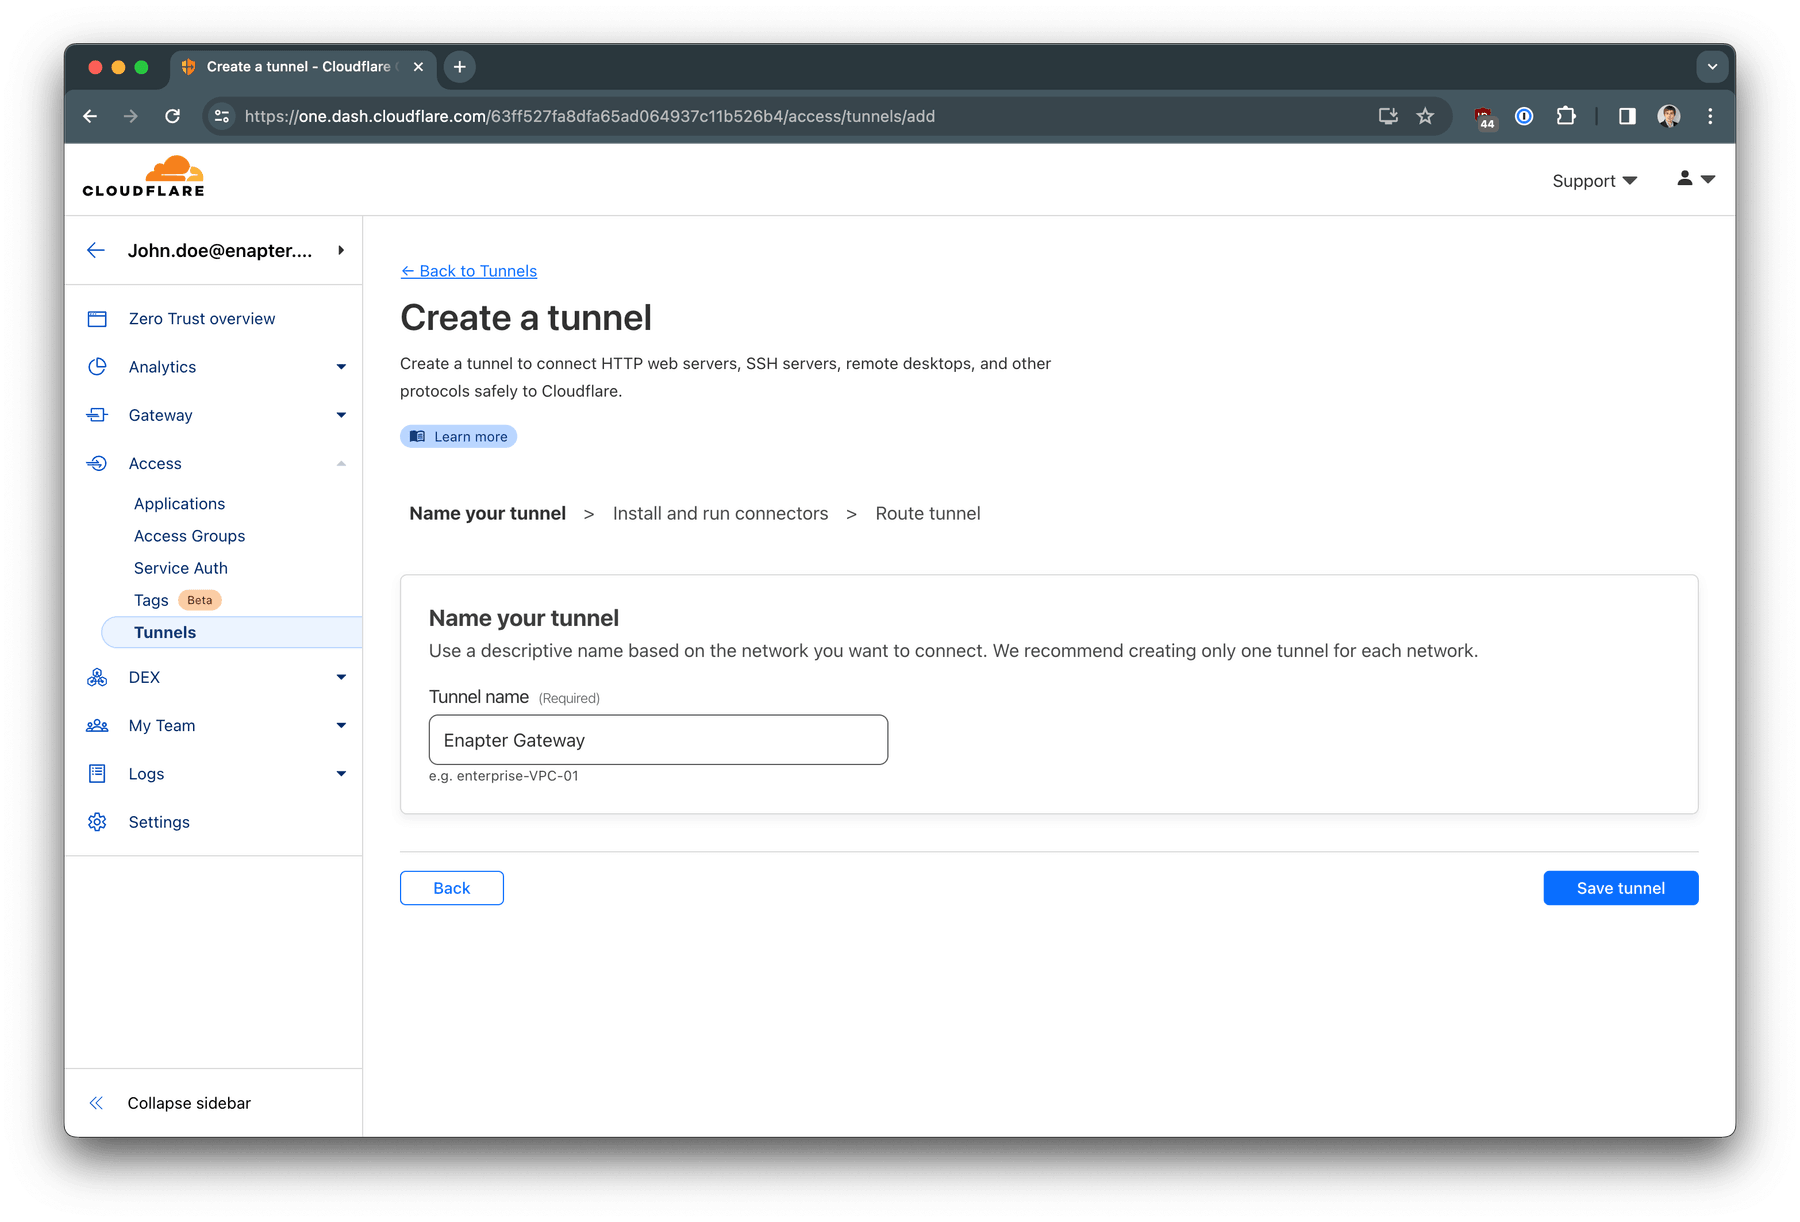1800x1222 pixels.
Task: Follow the Back to Tunnels link
Action: pos(469,271)
